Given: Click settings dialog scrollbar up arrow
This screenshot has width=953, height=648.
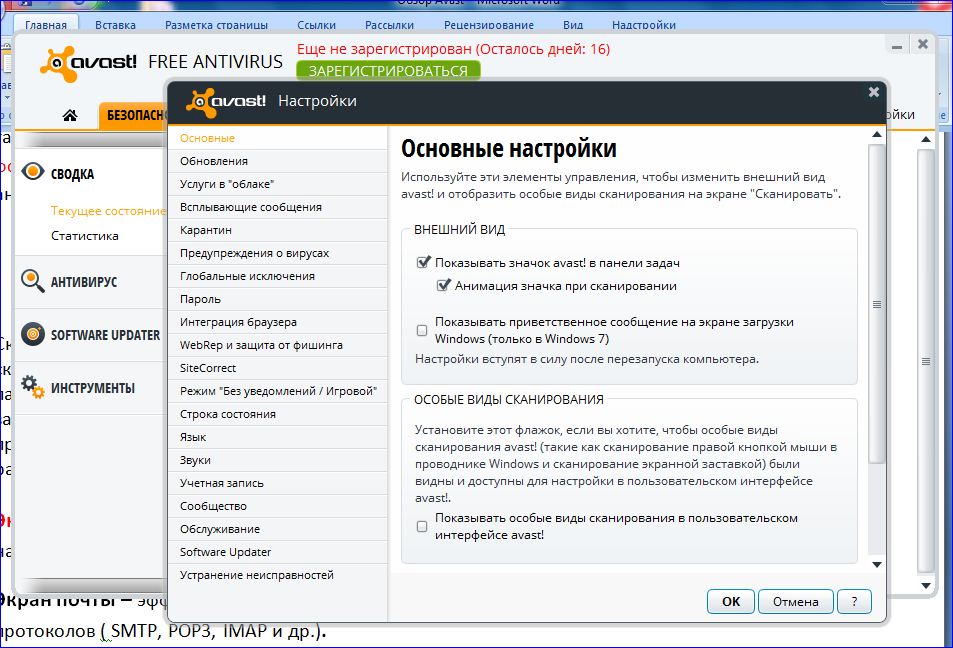Looking at the screenshot, I should (x=876, y=135).
